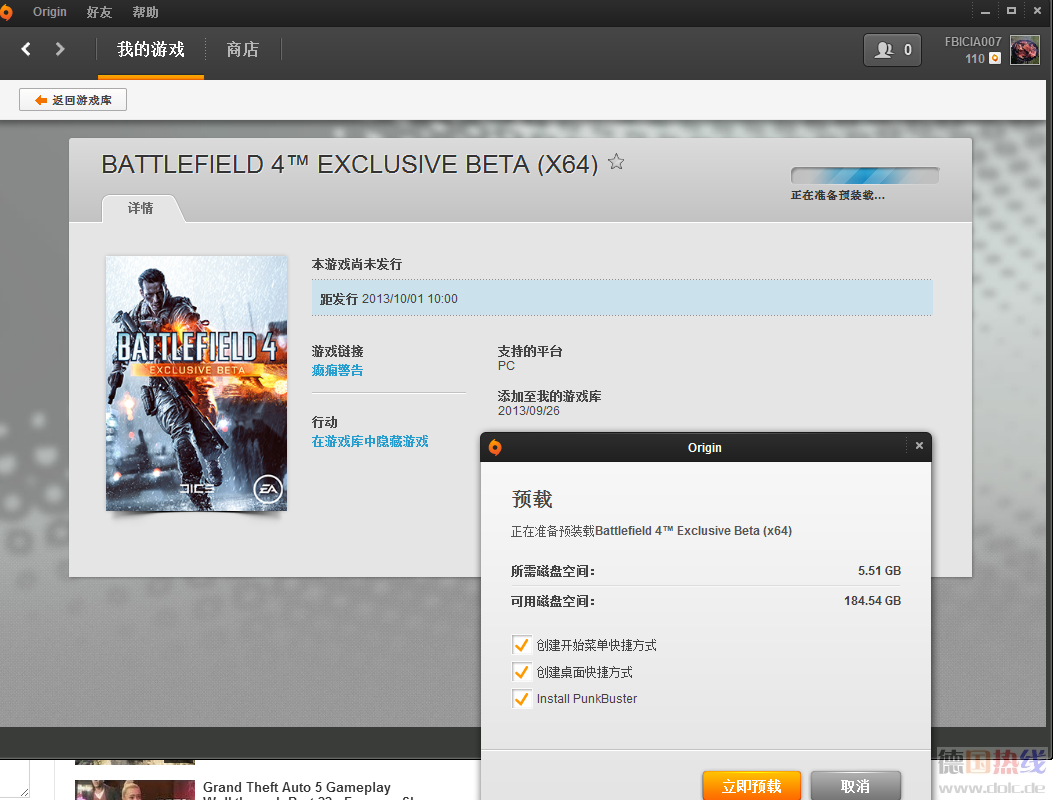Click the Origin logo in preload dialog
Screen dimensions: 1053x800
495,447
